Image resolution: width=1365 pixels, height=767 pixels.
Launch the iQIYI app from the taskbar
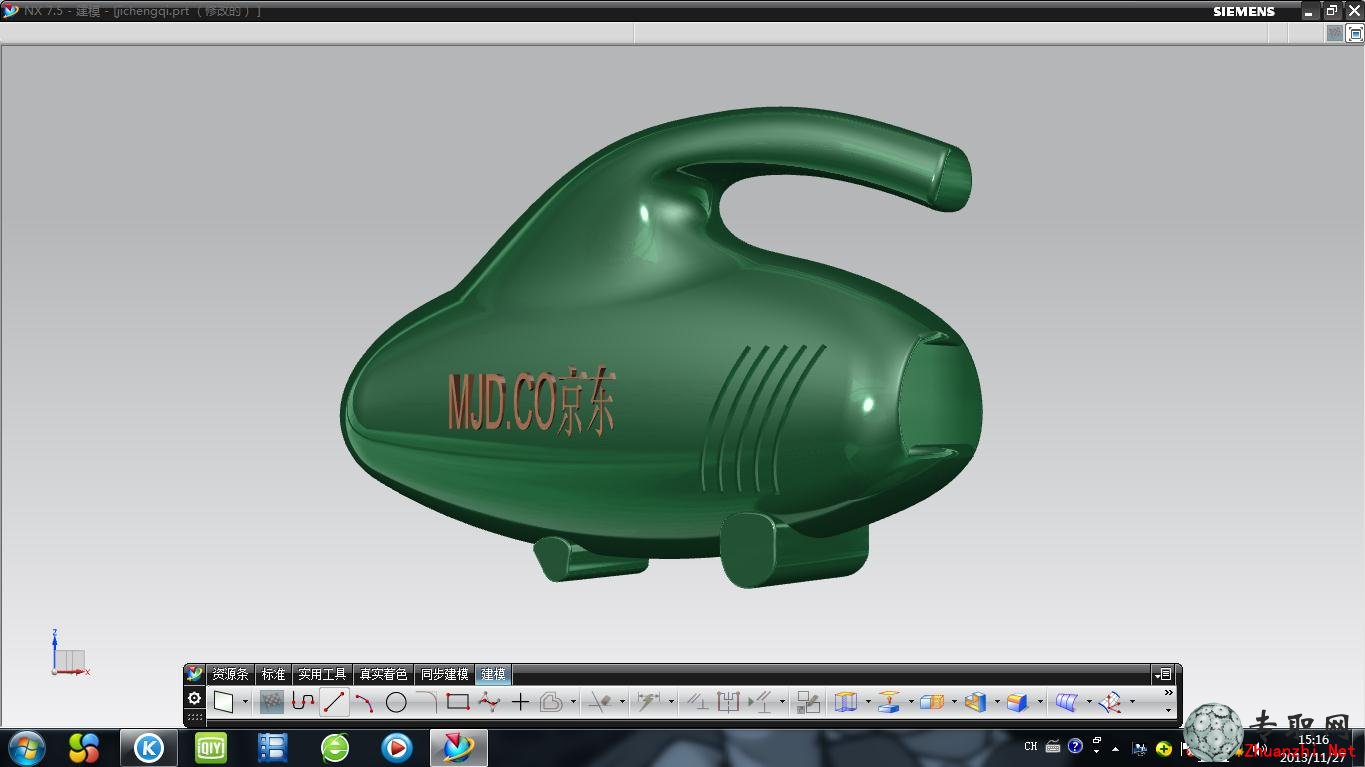tap(211, 747)
